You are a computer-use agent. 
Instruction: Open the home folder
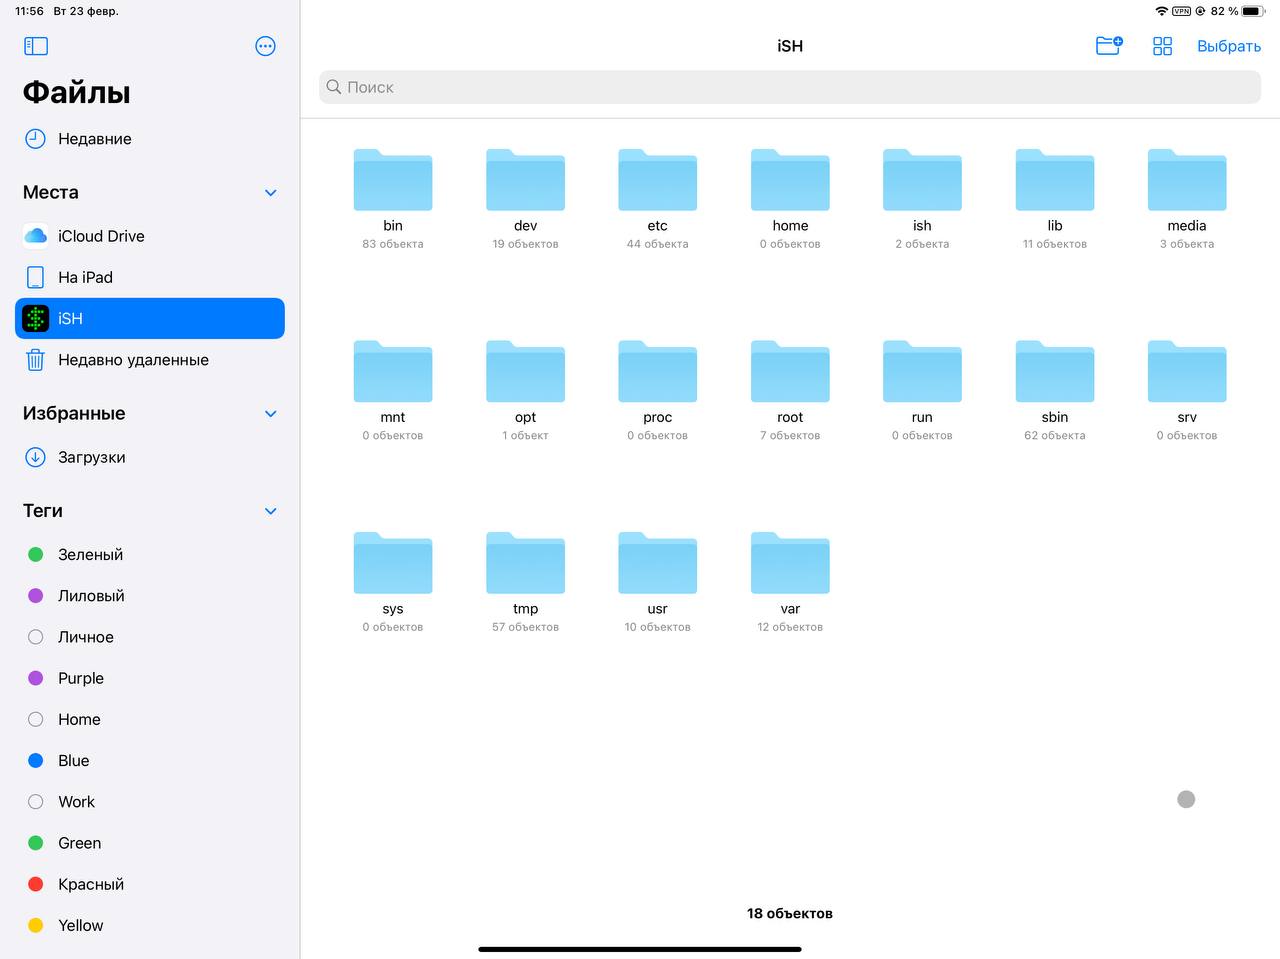[x=790, y=180]
